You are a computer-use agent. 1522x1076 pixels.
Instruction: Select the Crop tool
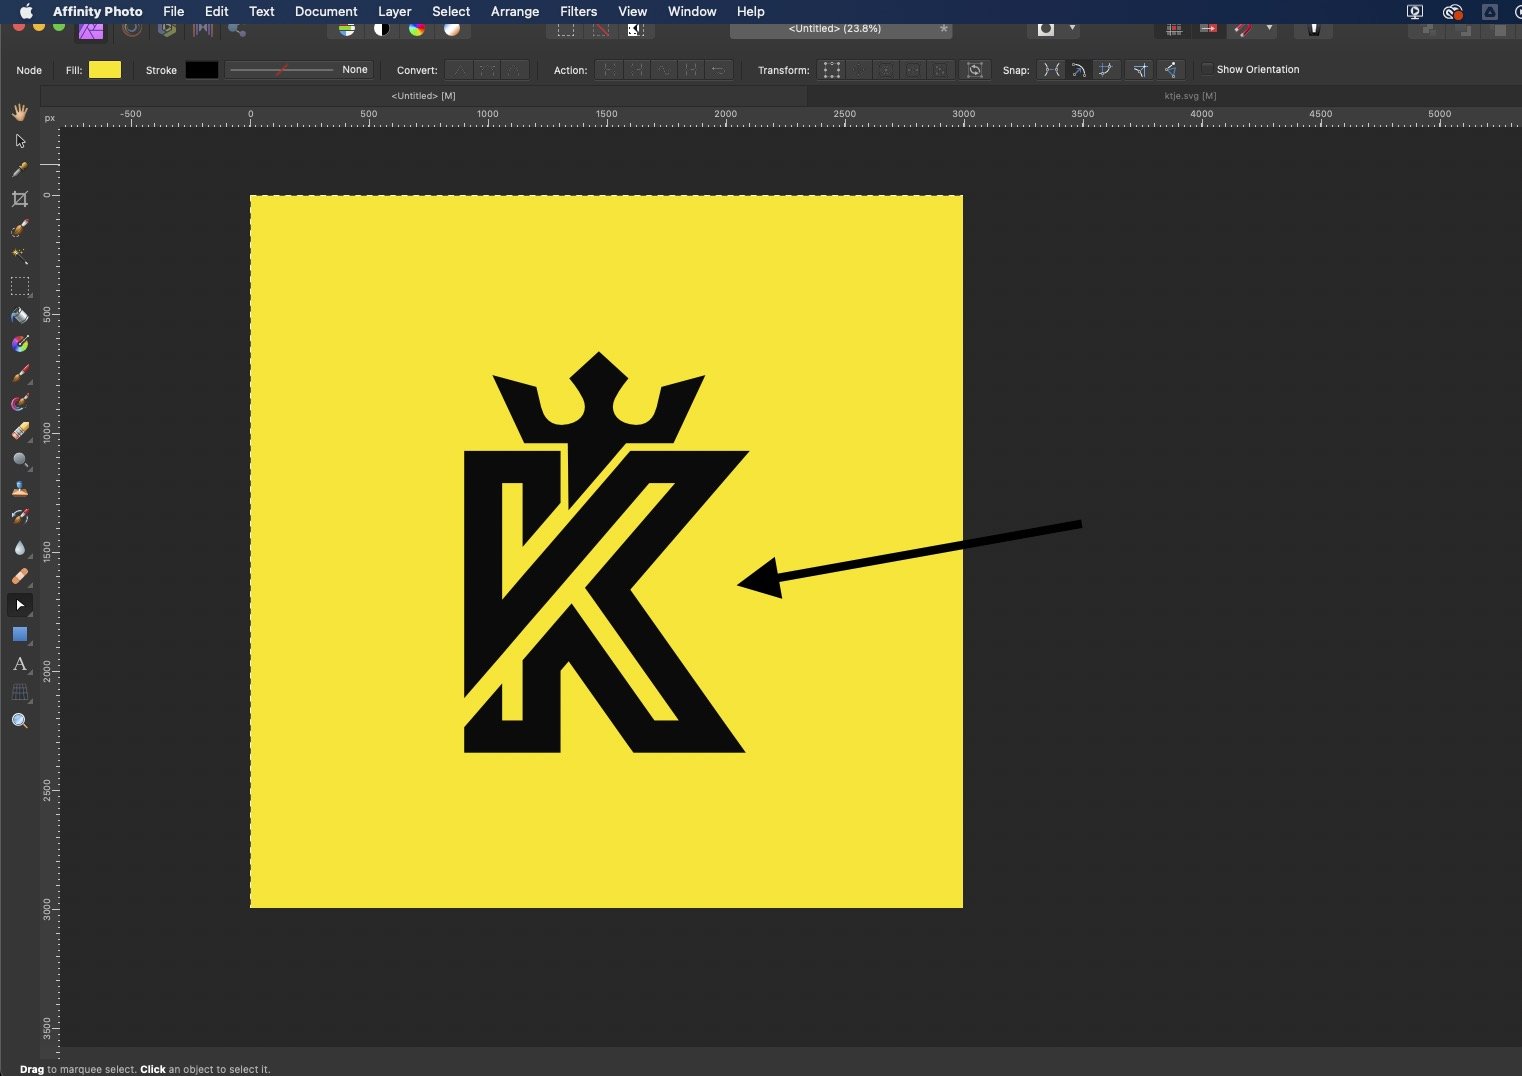pos(20,199)
